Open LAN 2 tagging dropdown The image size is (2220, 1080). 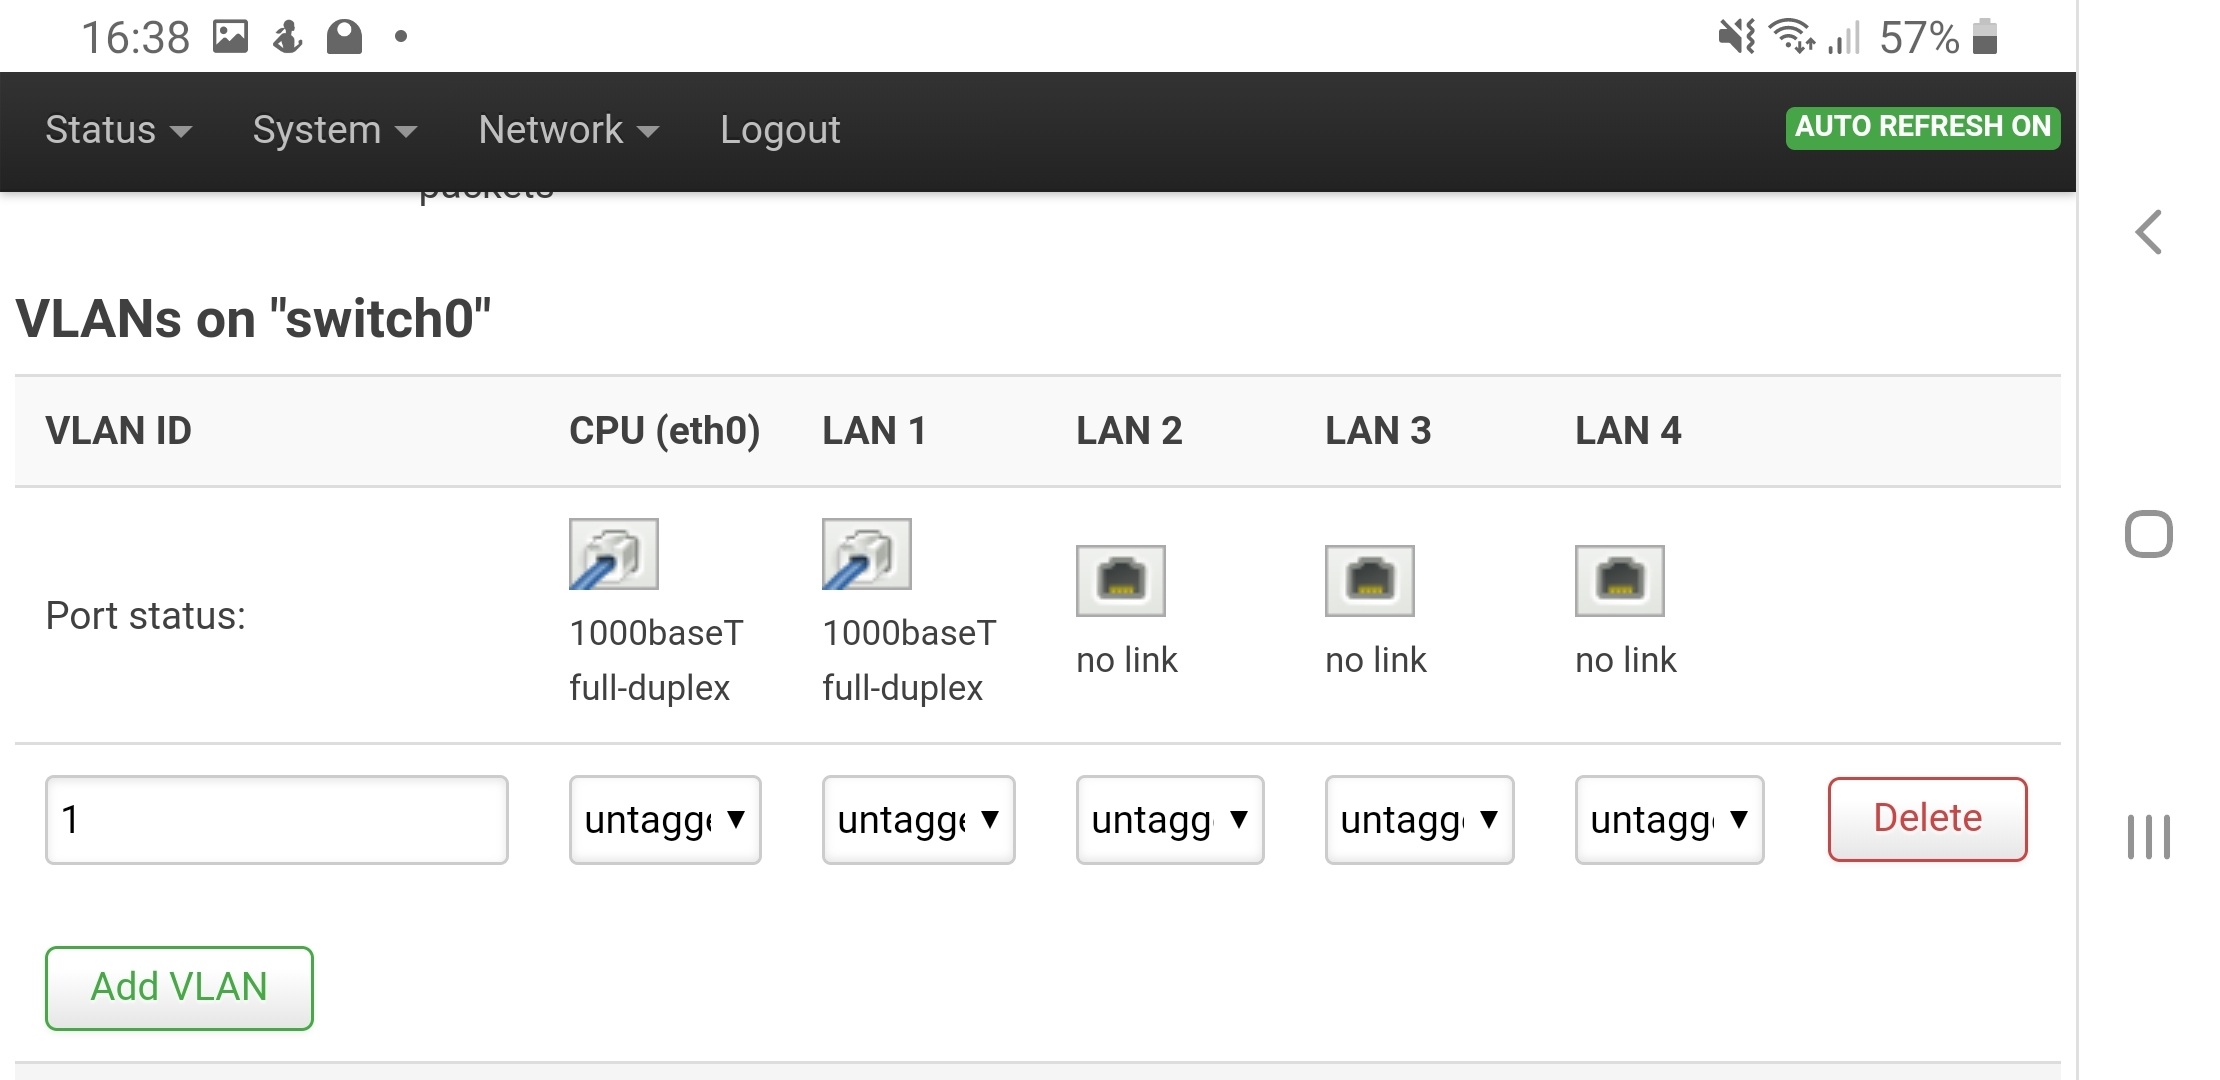(1169, 820)
